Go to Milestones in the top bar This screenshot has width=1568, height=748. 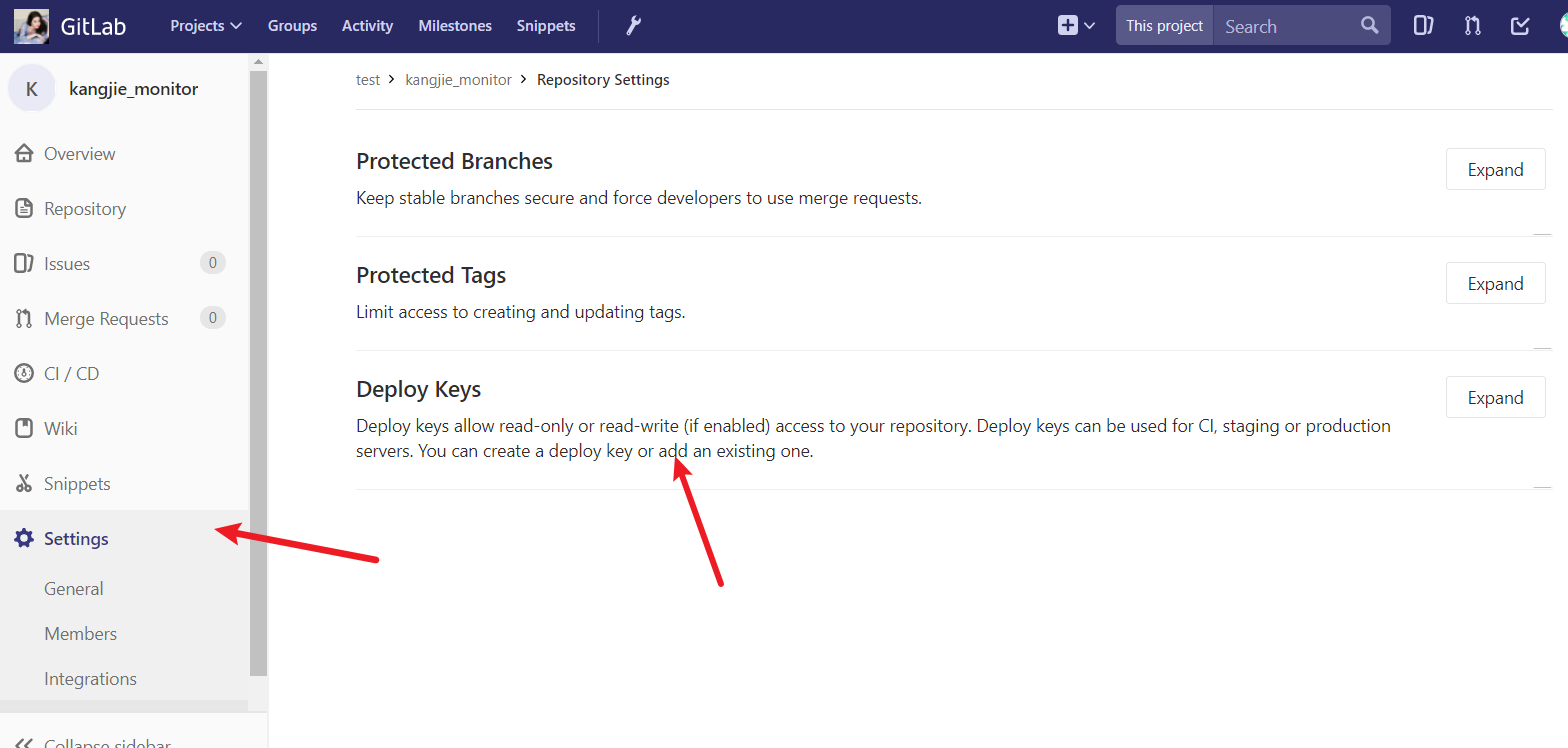455,26
